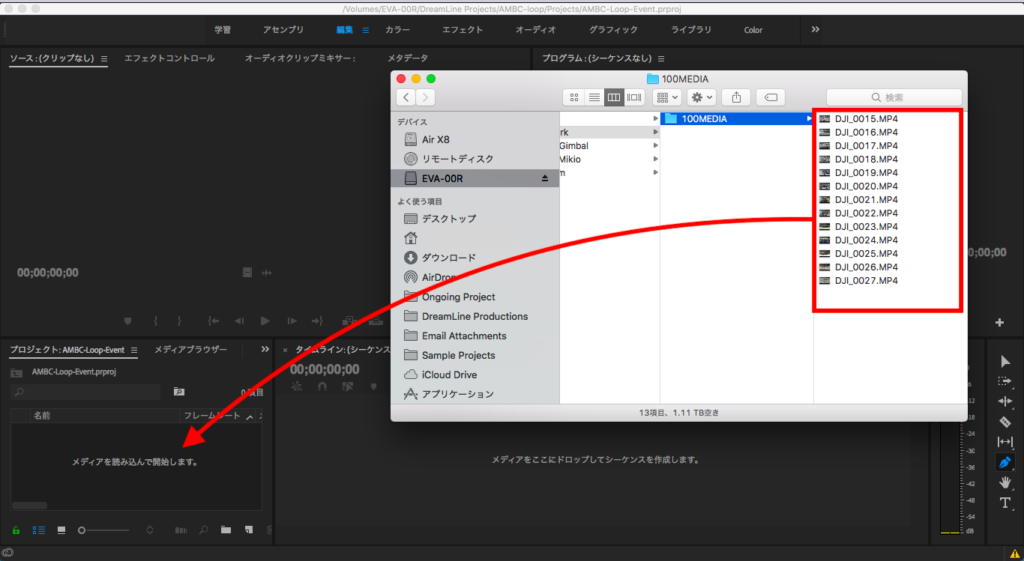The image size is (1024, 561).
Task: Open the Project panel hamburger menu
Action: (x=134, y=350)
